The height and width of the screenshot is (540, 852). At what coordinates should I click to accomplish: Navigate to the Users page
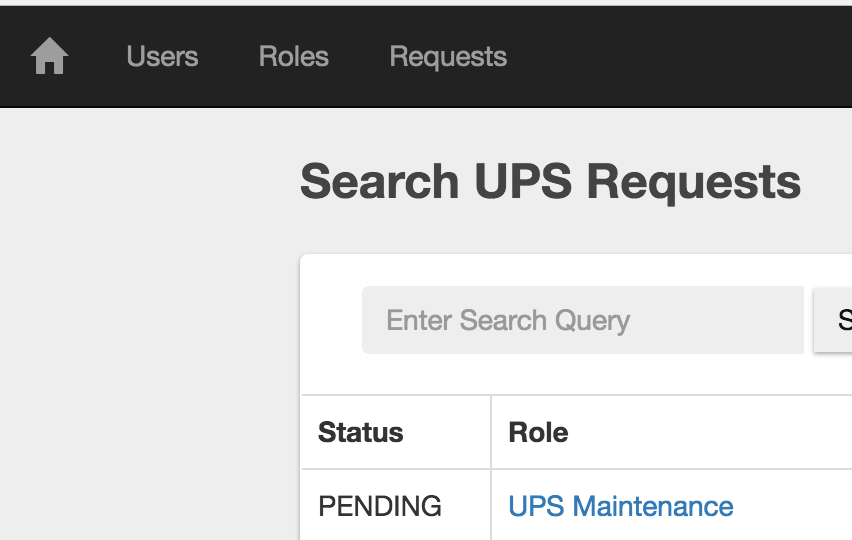point(162,56)
